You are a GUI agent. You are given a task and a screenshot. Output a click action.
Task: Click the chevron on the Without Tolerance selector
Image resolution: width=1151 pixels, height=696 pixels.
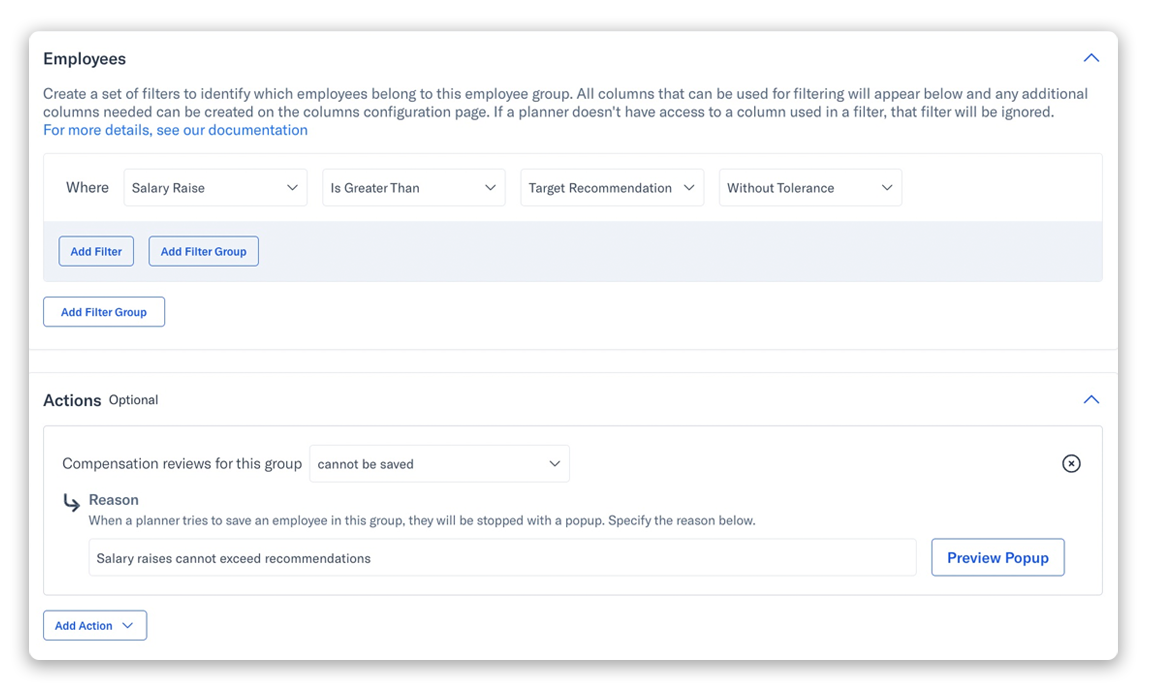[x=887, y=187]
